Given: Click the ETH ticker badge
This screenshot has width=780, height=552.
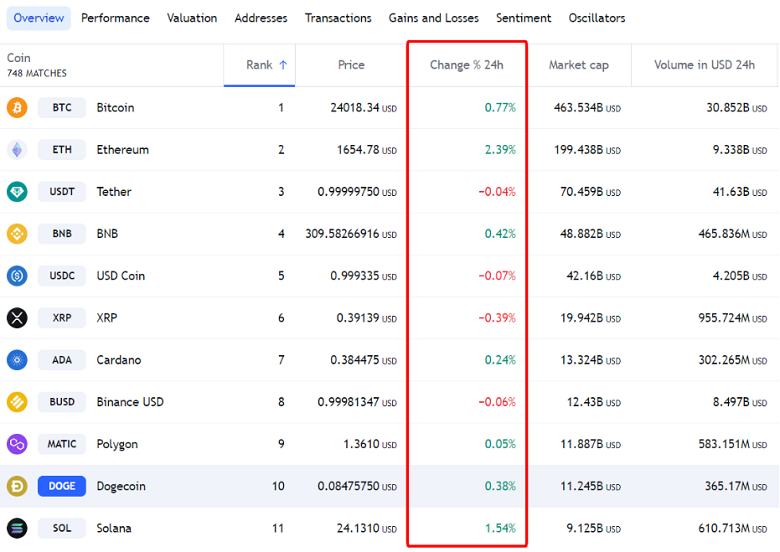Looking at the screenshot, I should coord(62,150).
